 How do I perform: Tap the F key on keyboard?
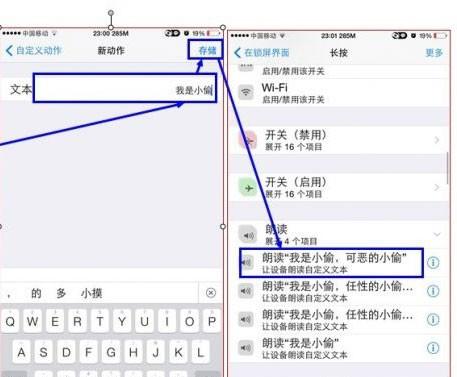click(89, 352)
